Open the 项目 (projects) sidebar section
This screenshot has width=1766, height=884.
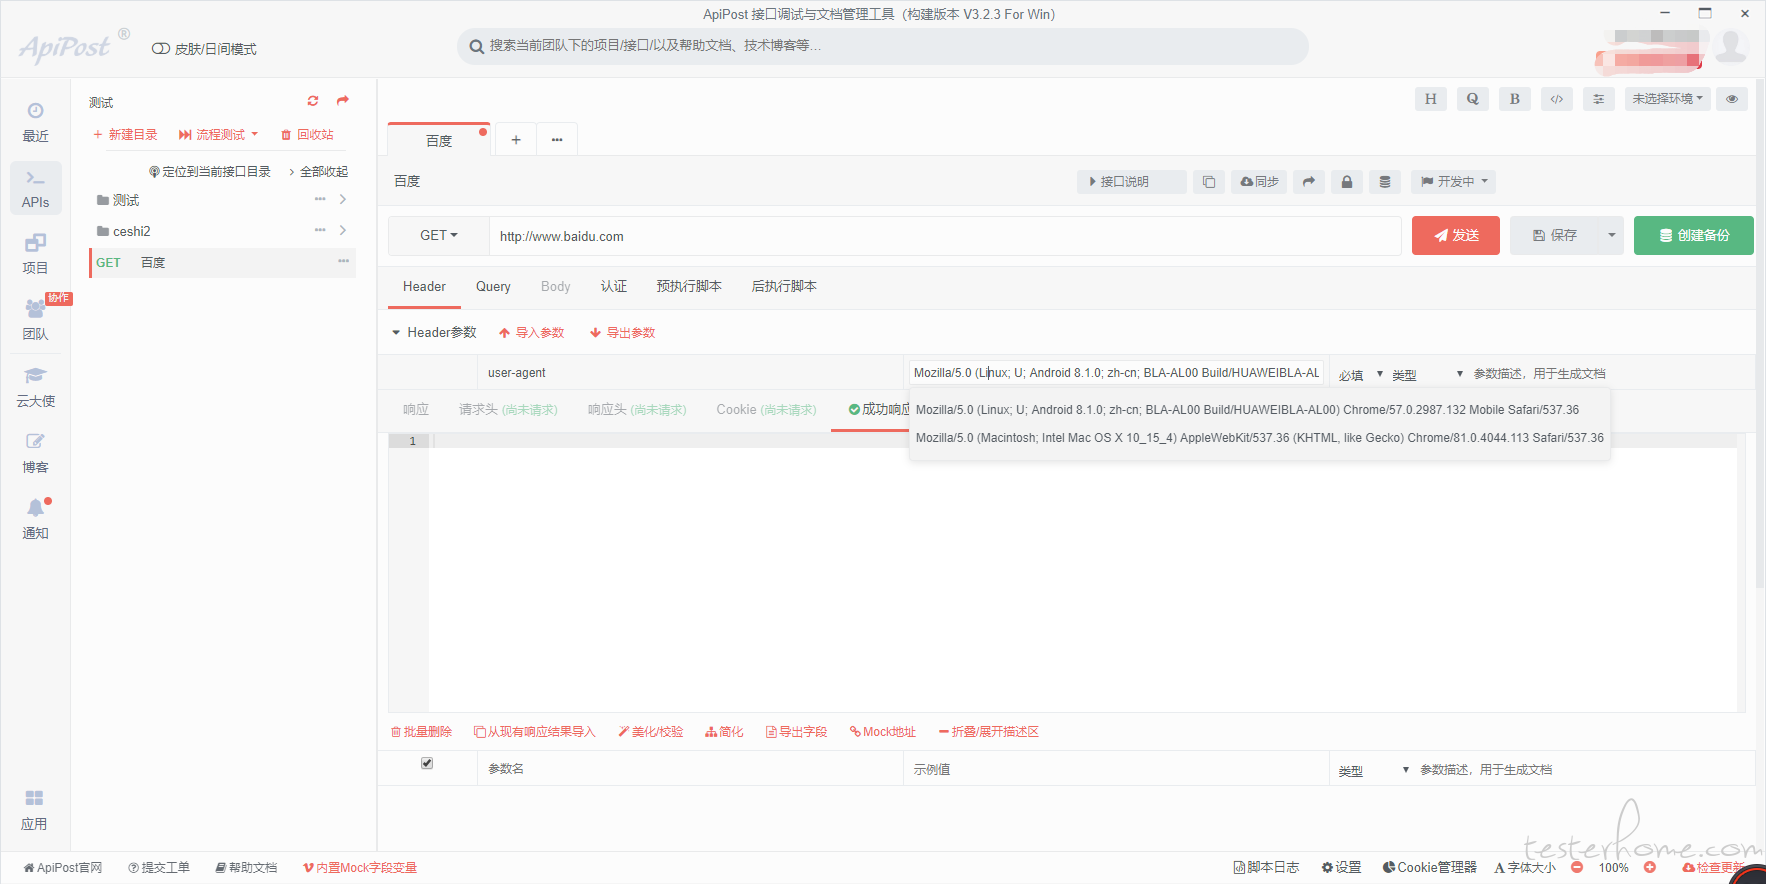(x=35, y=254)
